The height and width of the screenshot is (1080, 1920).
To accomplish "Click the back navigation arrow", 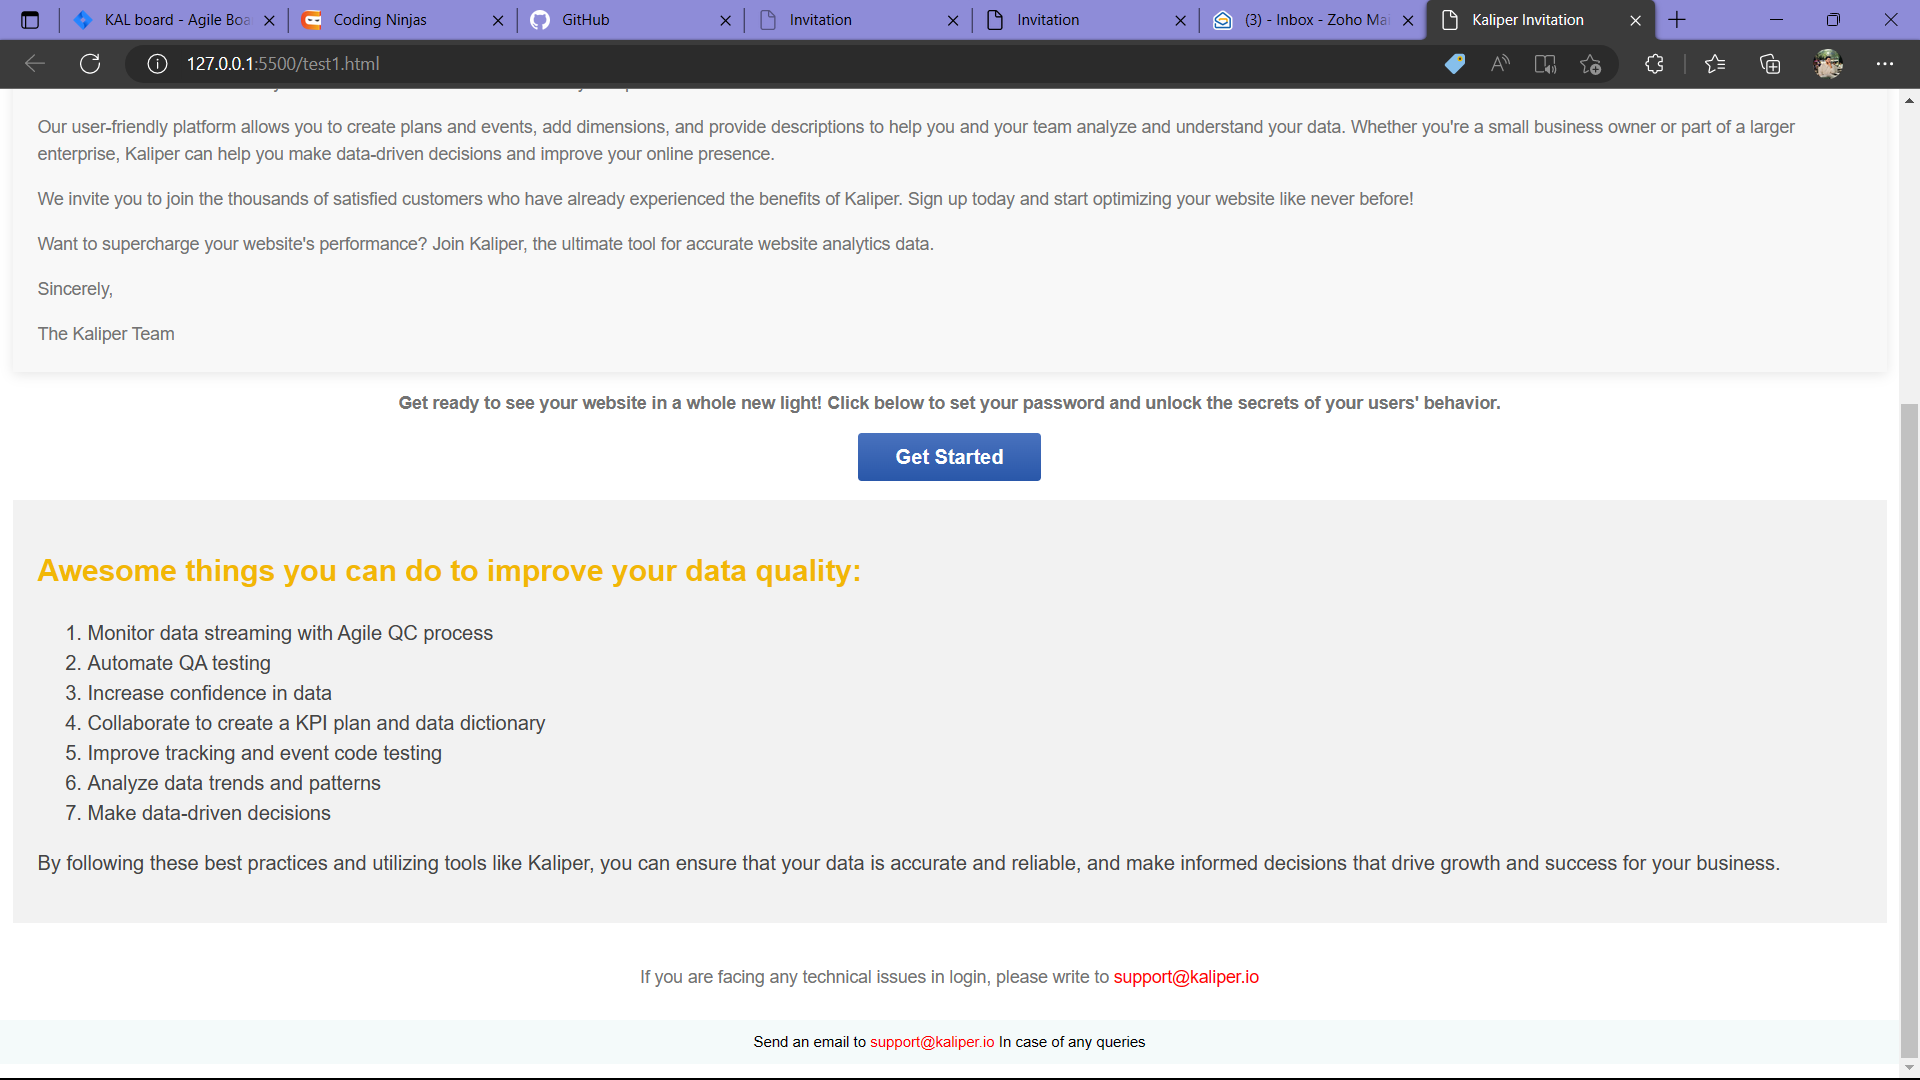I will tap(35, 64).
